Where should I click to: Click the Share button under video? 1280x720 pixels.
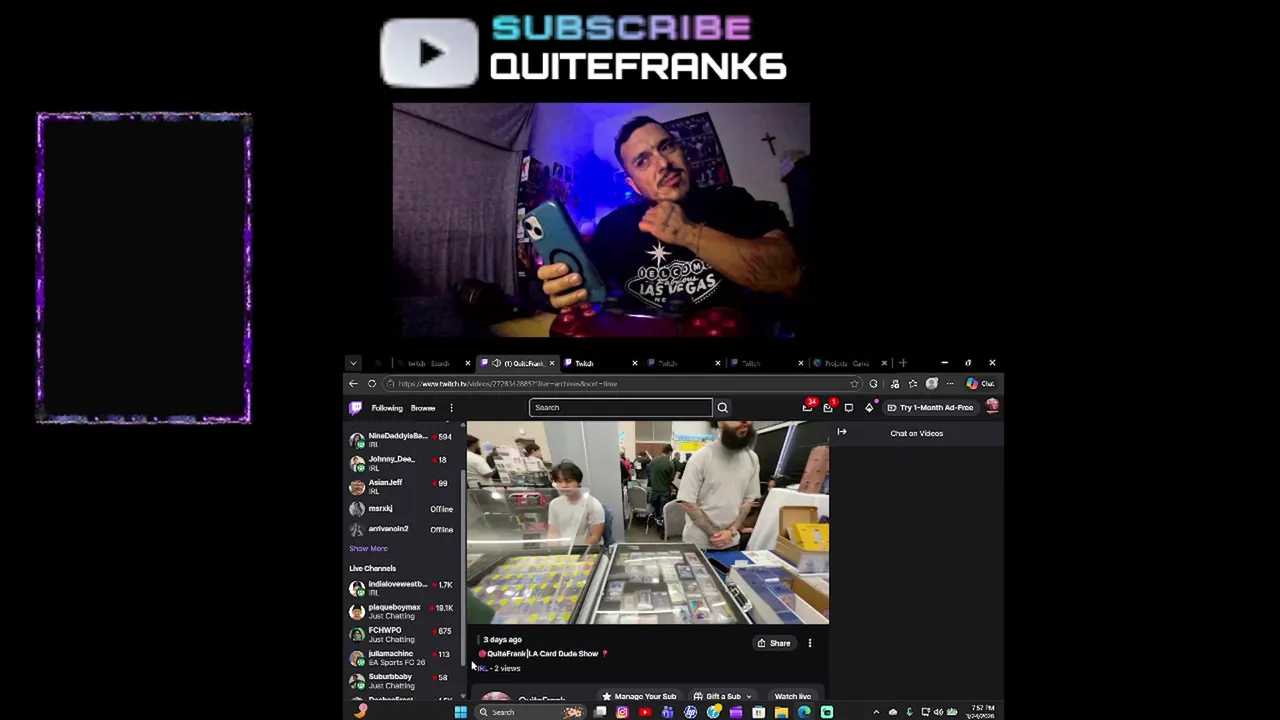pyautogui.click(x=774, y=643)
